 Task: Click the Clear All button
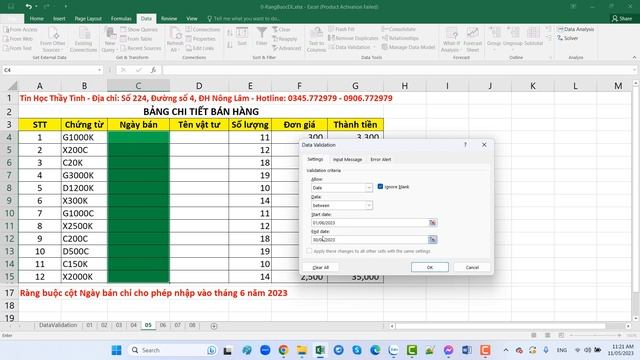(320, 267)
